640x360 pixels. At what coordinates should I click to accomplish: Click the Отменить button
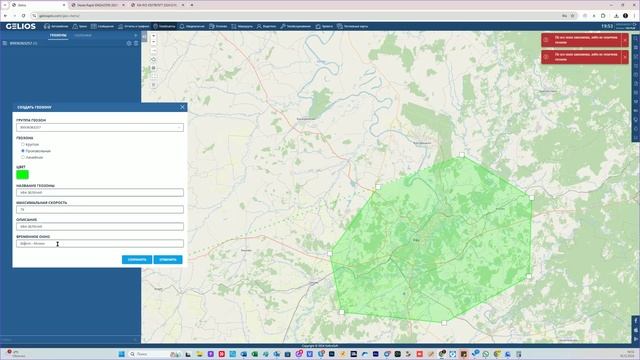pos(168,260)
